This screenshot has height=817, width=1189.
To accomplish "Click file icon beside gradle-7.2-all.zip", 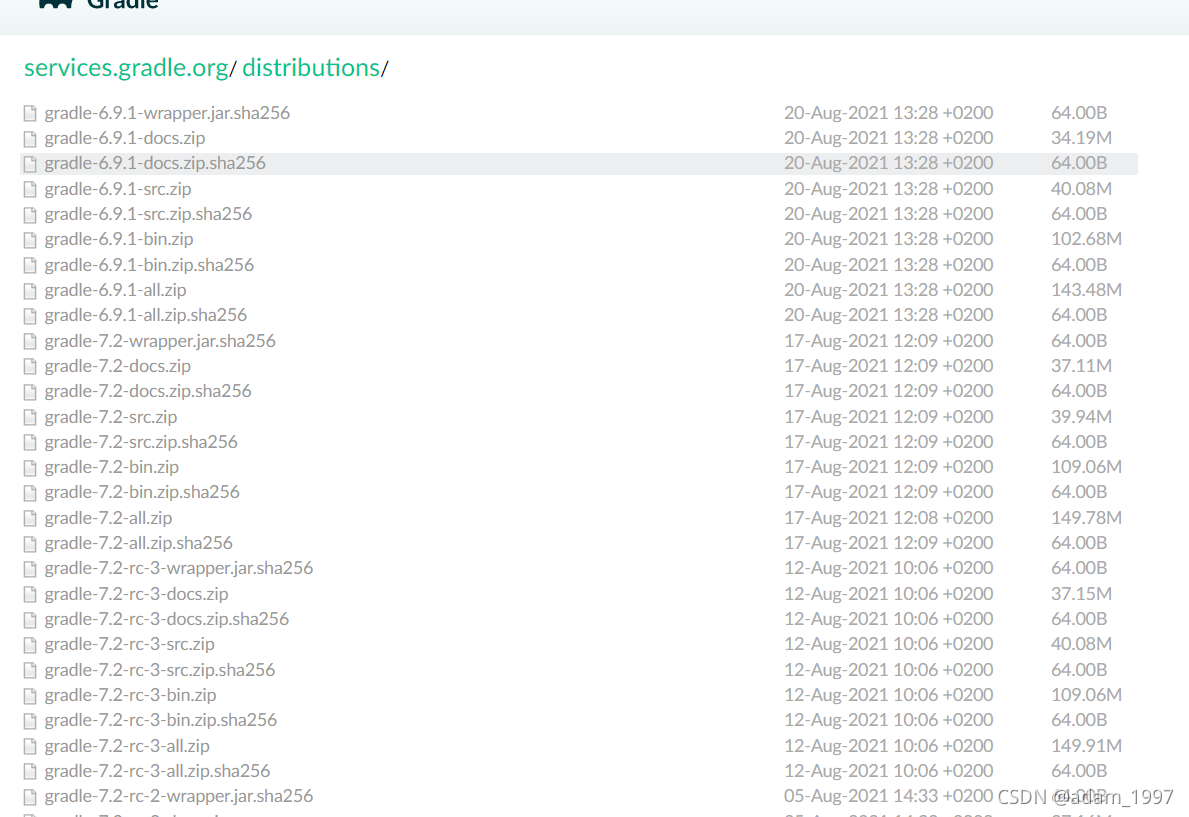I will pos(30,518).
